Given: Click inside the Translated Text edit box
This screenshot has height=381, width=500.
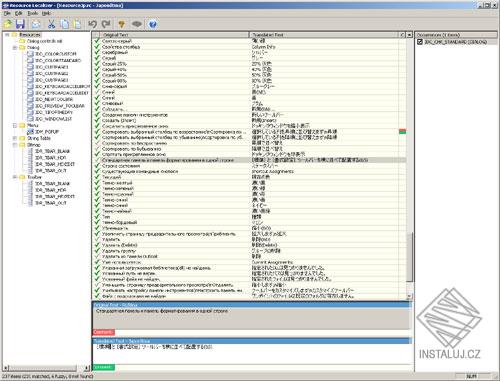Looking at the screenshot, I should click(x=252, y=354).
